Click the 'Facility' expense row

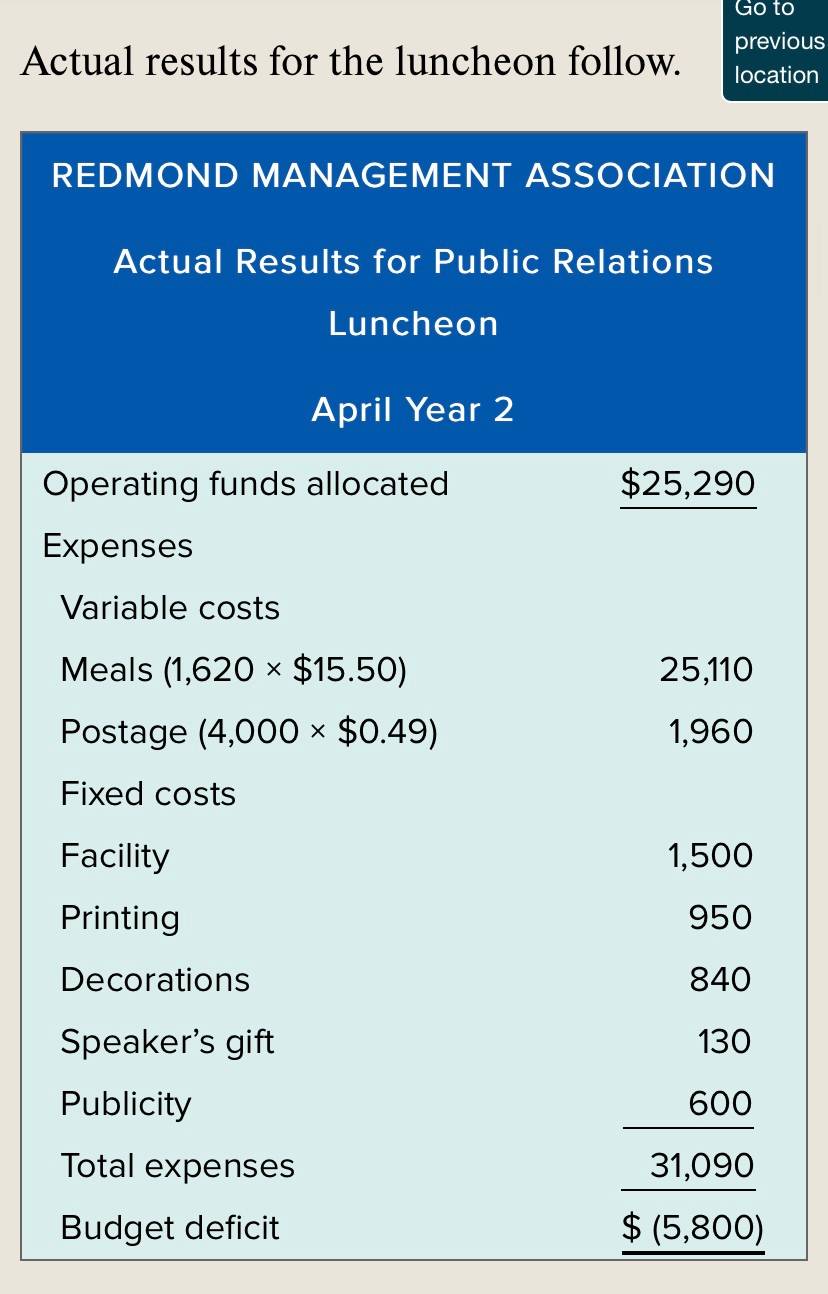pos(414,856)
